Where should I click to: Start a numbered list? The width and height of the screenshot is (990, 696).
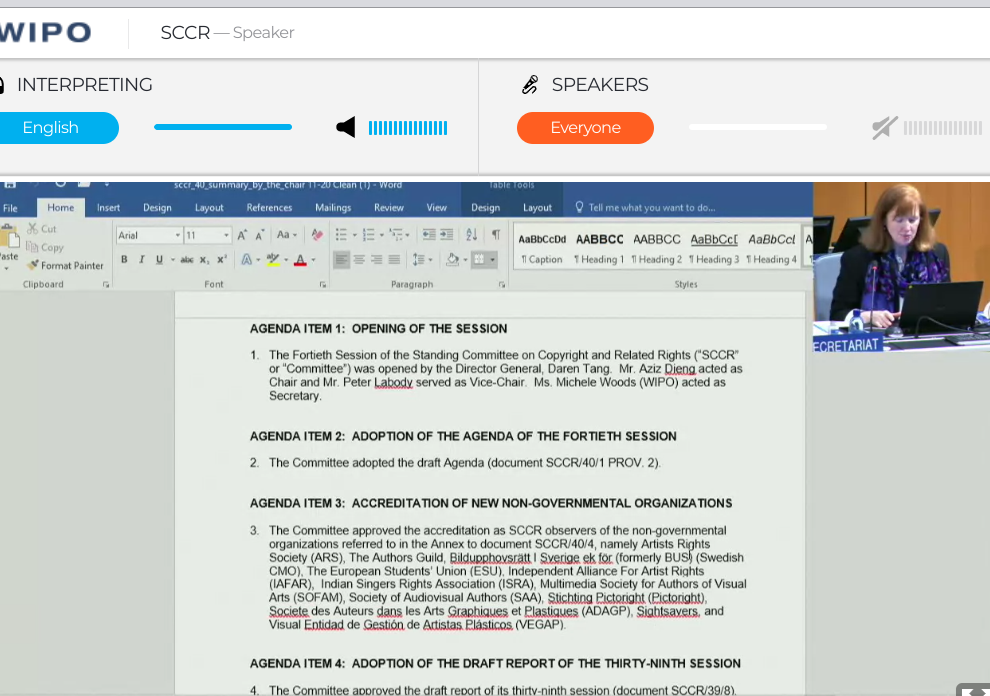[x=369, y=236]
